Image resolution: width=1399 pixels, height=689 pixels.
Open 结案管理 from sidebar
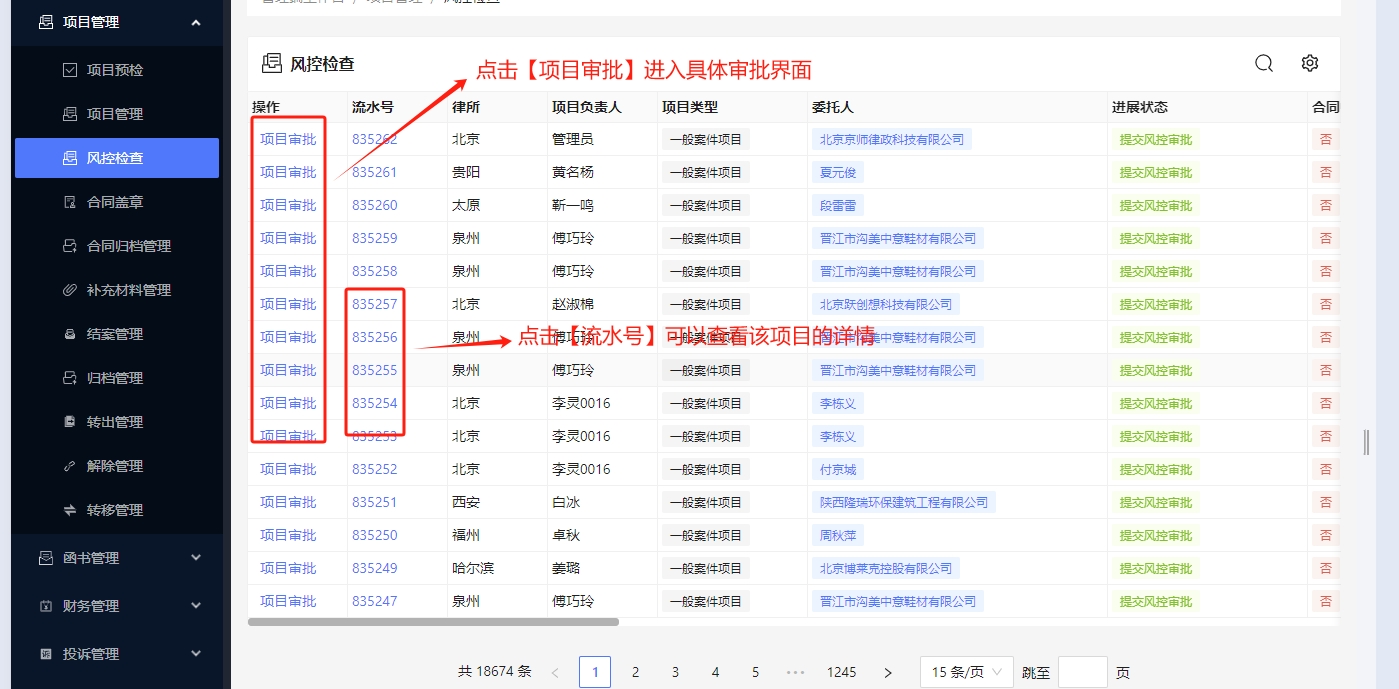(x=115, y=334)
